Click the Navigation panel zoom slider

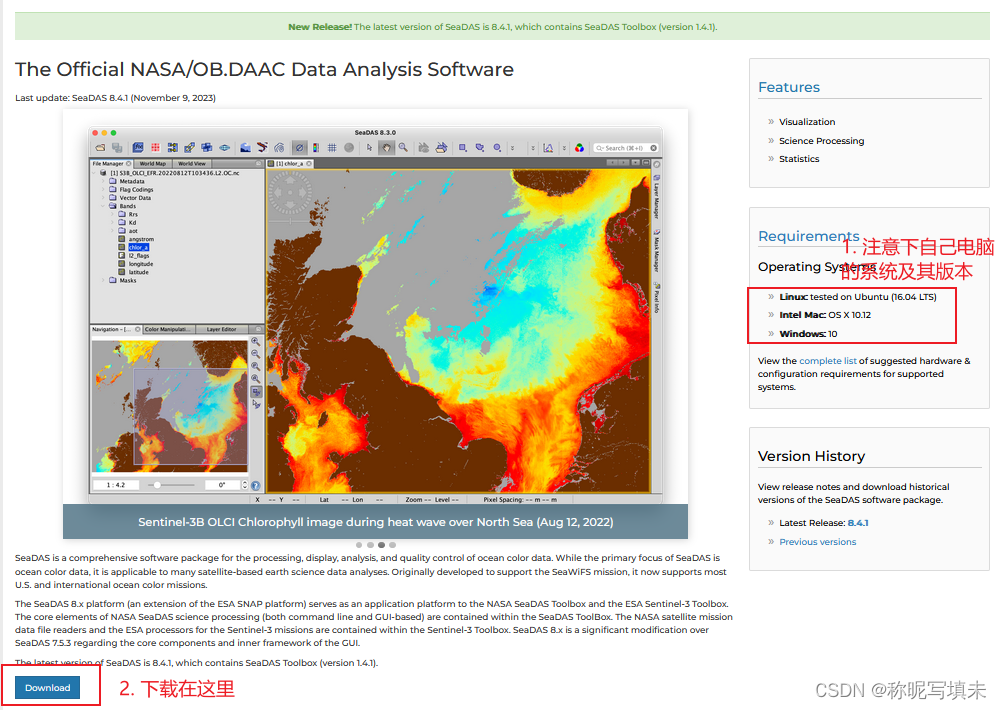coord(171,485)
